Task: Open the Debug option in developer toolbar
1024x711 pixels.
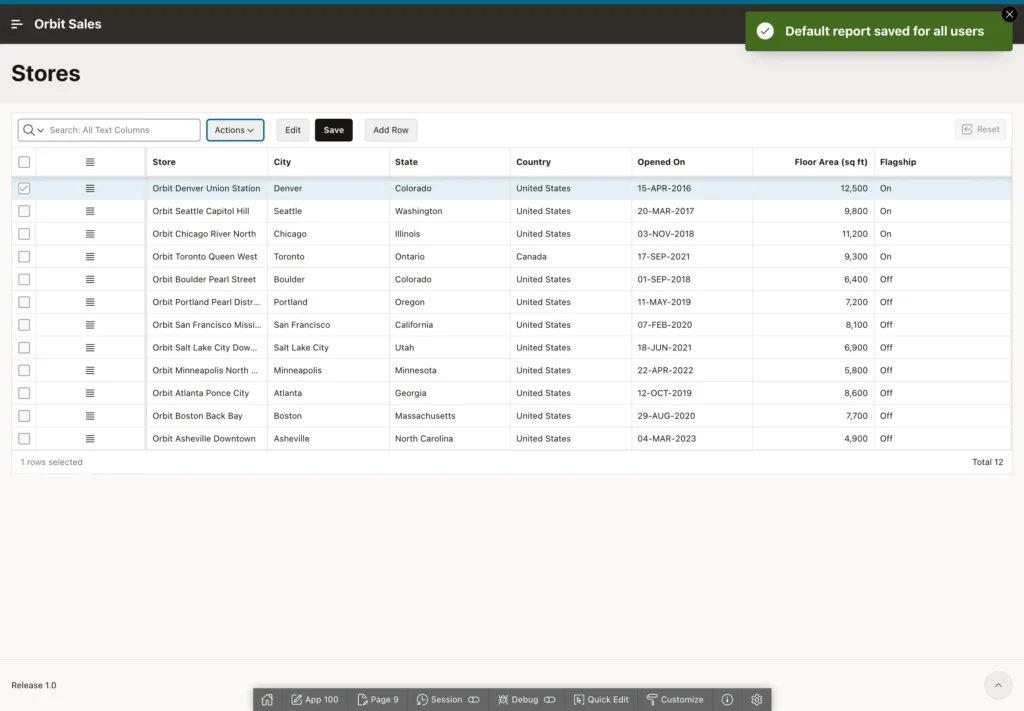Action: pyautogui.click(x=526, y=699)
